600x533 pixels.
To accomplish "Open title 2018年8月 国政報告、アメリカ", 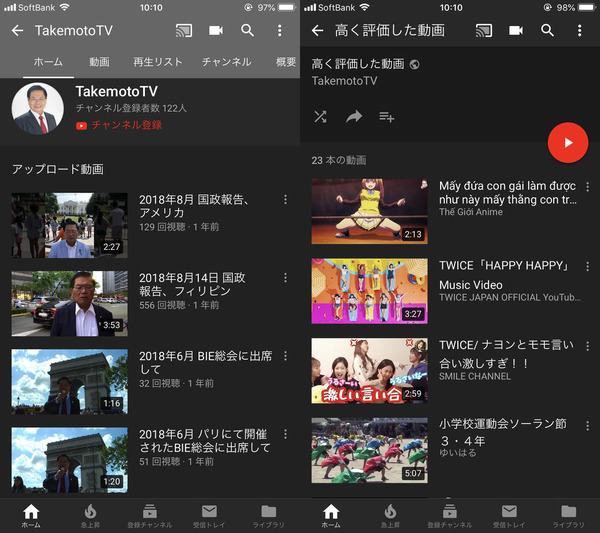I will (x=194, y=206).
